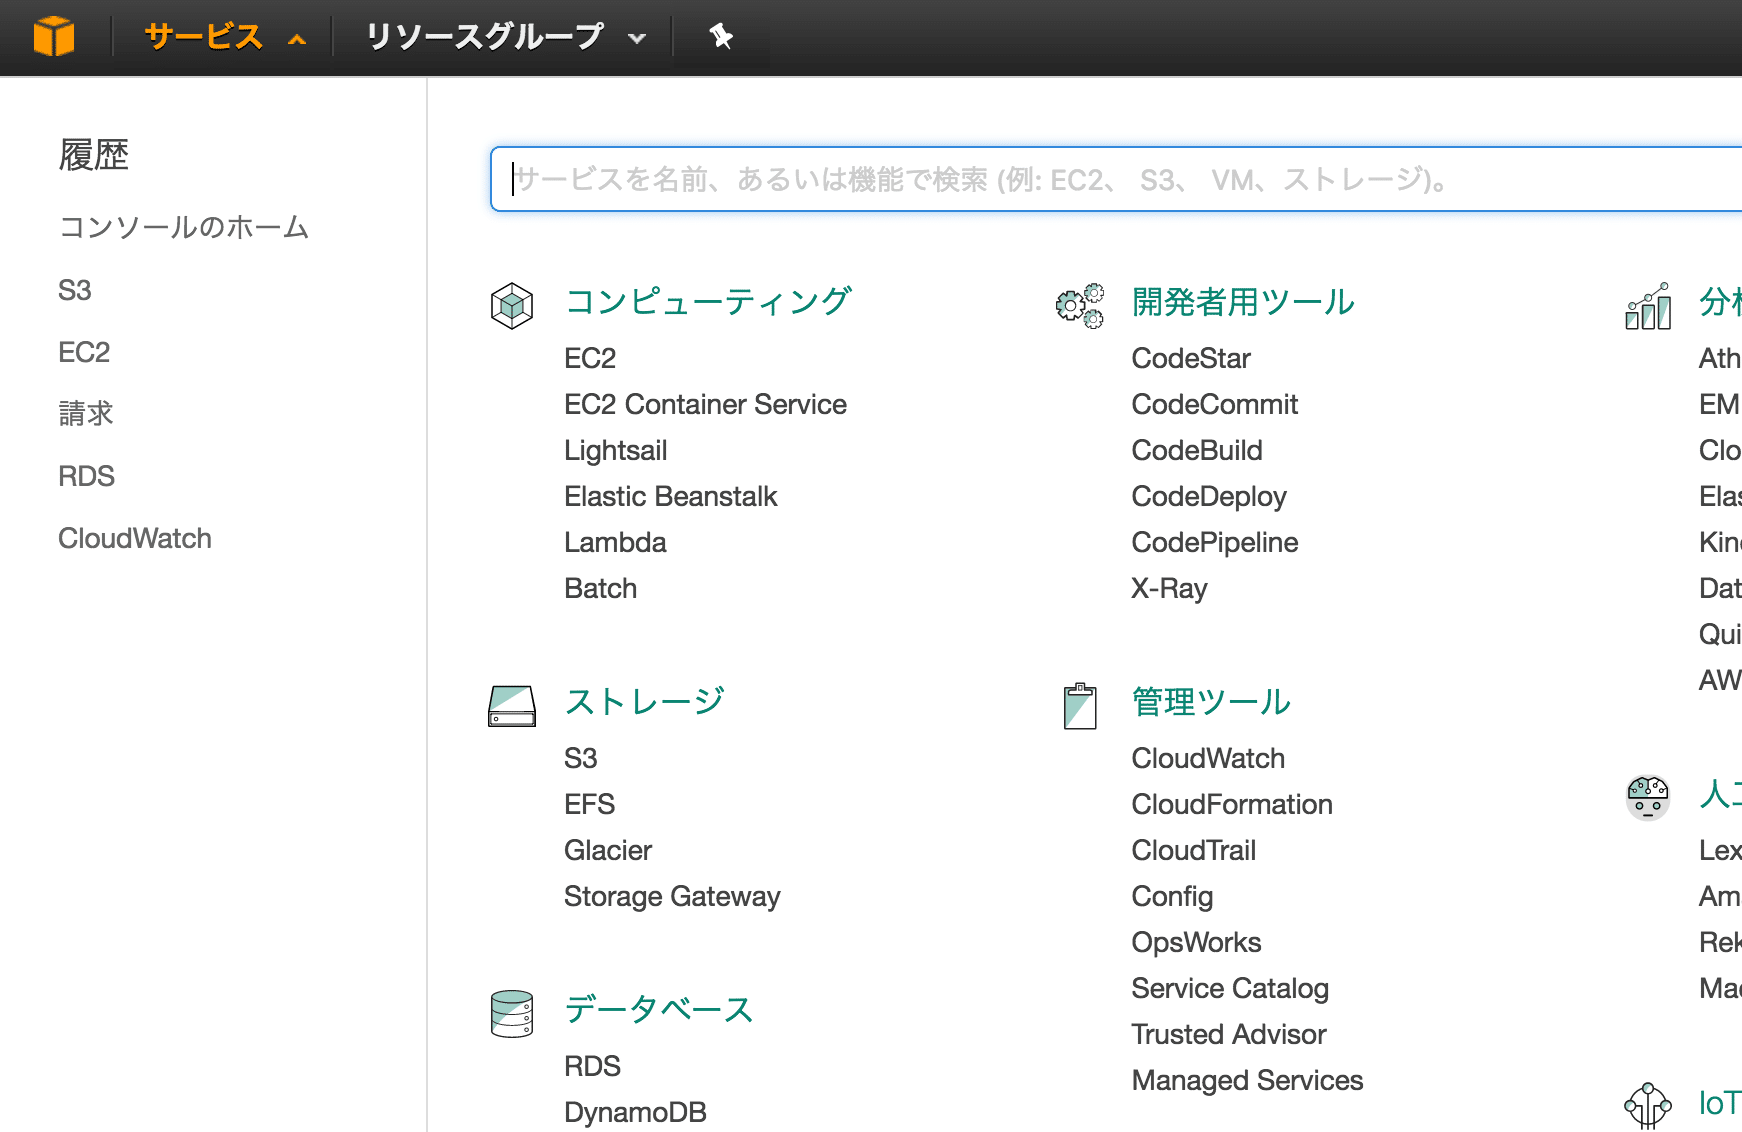The width and height of the screenshot is (1742, 1132).
Task: Open the DynamoDB service
Action: [635, 1112]
